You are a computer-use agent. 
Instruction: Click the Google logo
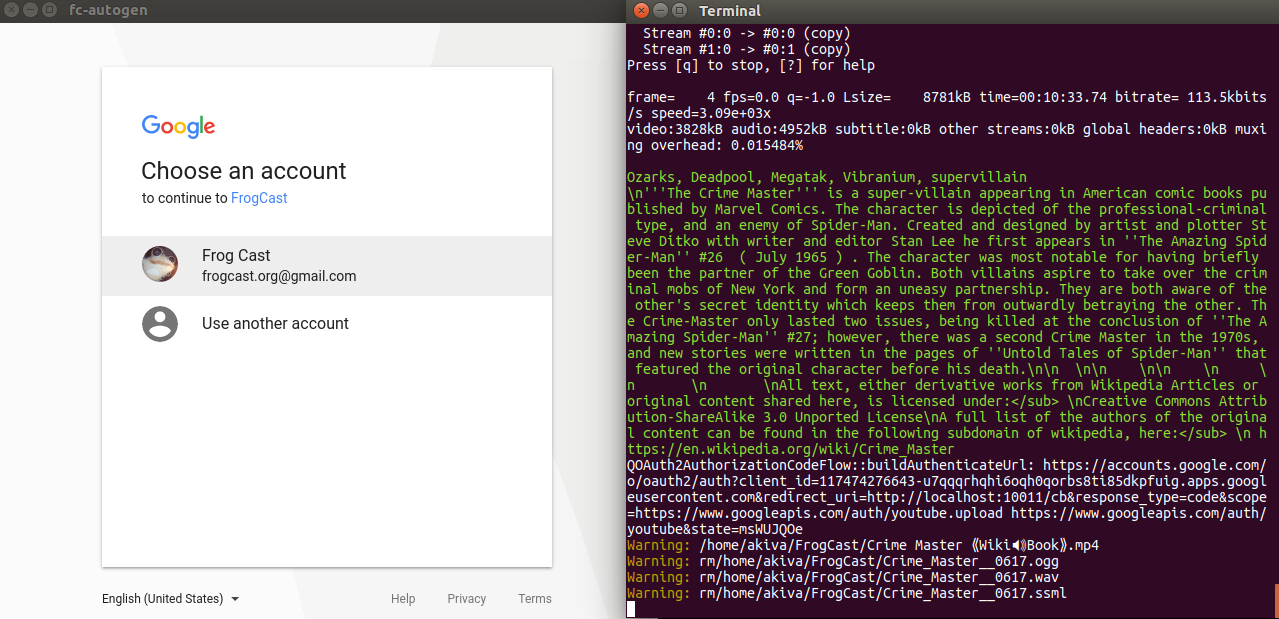[178, 126]
